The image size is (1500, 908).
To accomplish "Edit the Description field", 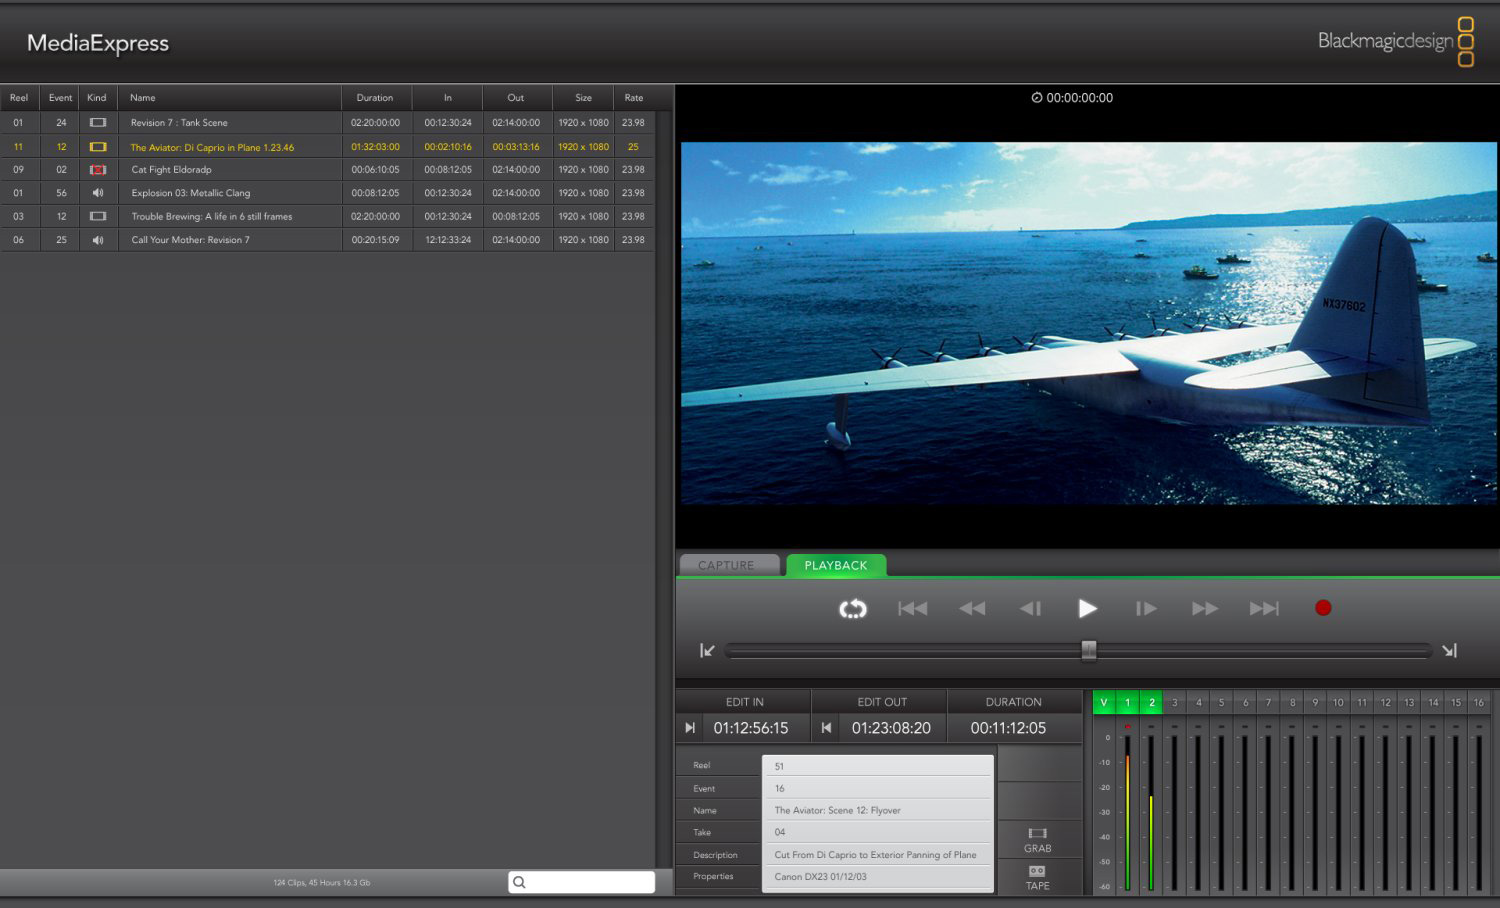I will tap(878, 855).
